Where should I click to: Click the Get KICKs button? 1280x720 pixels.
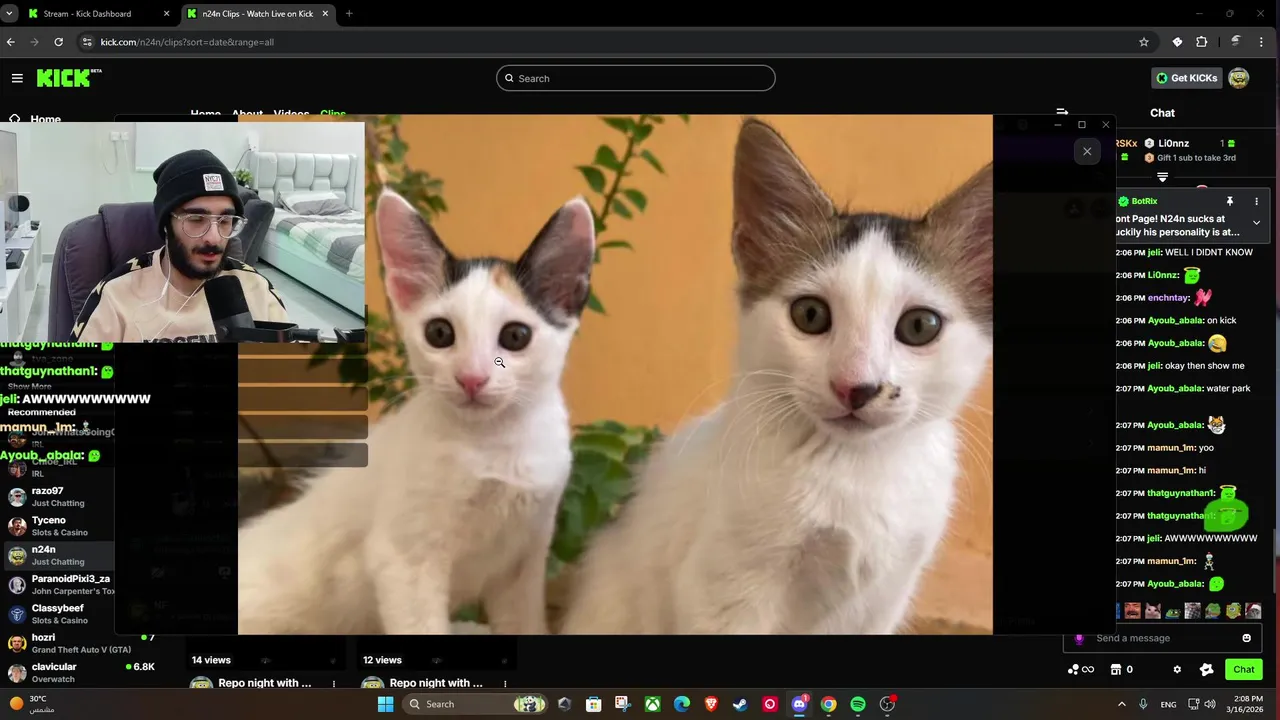point(1187,78)
